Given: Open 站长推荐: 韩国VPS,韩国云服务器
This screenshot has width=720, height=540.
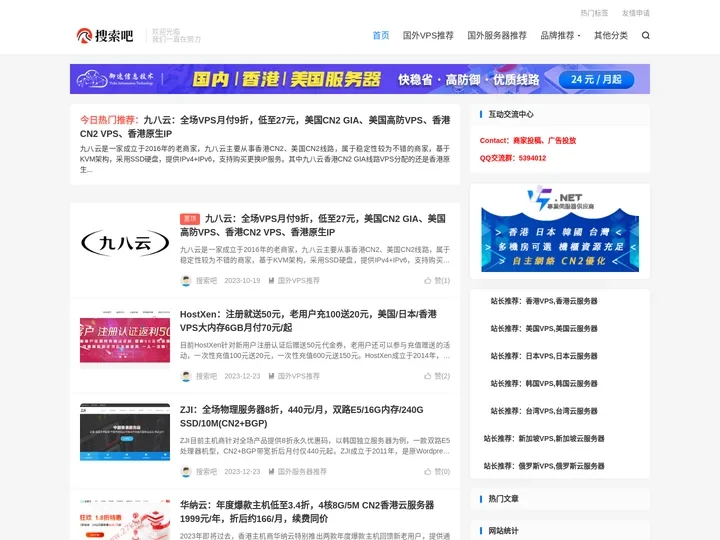Looking at the screenshot, I should [544, 383].
